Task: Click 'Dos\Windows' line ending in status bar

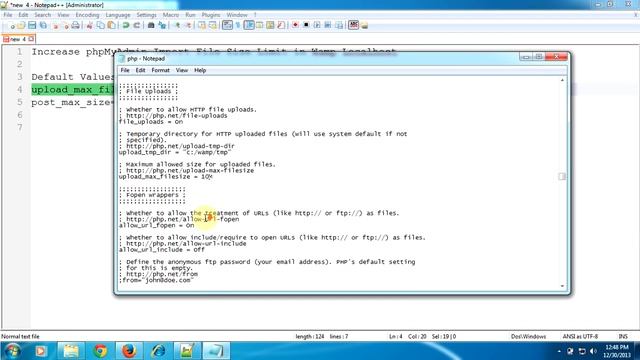Action: pyautogui.click(x=528, y=336)
